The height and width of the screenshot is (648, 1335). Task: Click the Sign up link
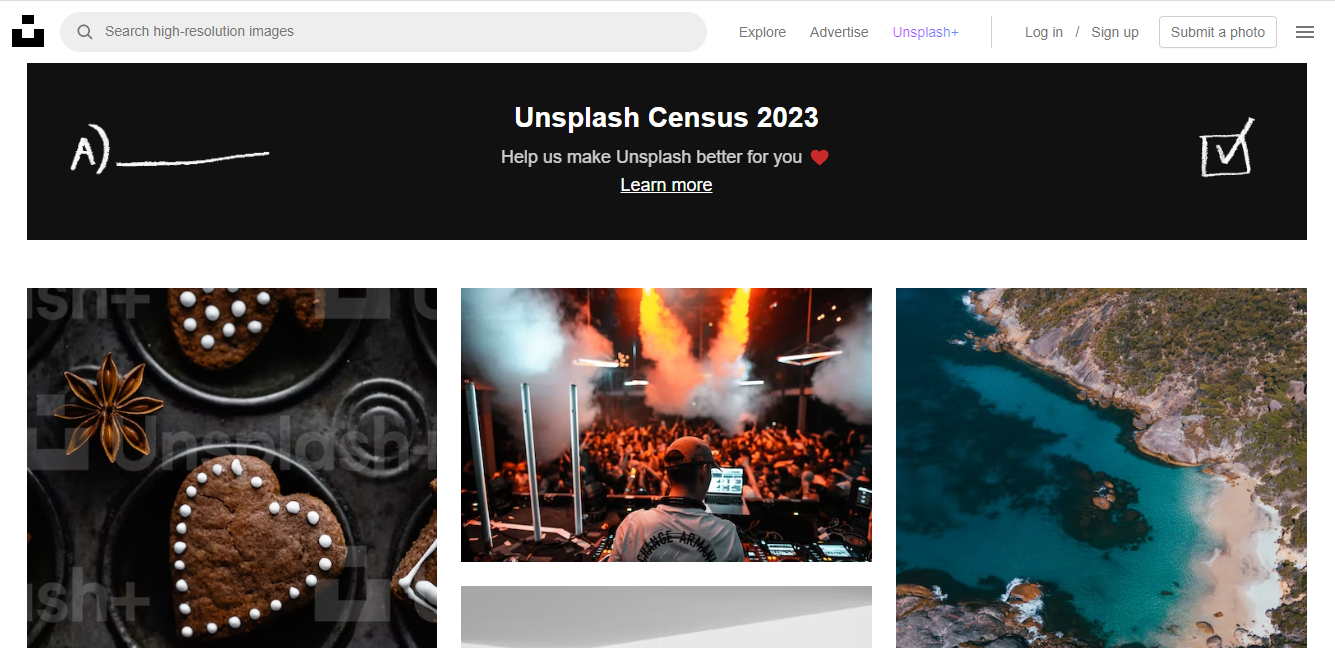(x=1115, y=32)
